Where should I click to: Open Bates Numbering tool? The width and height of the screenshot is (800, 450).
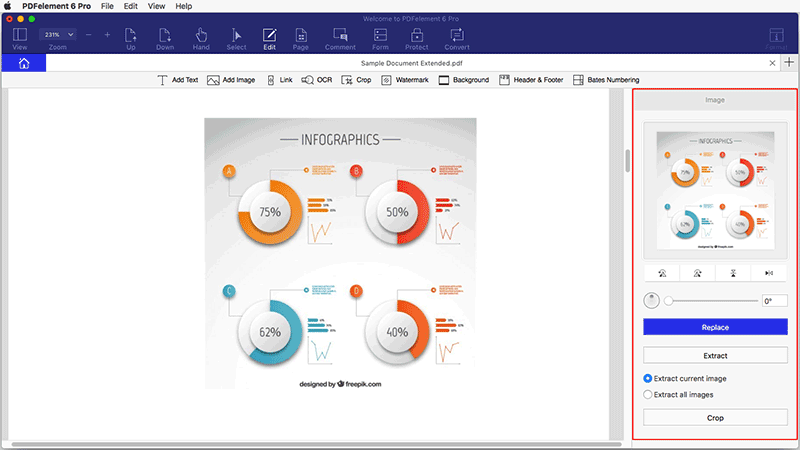[x=606, y=80]
